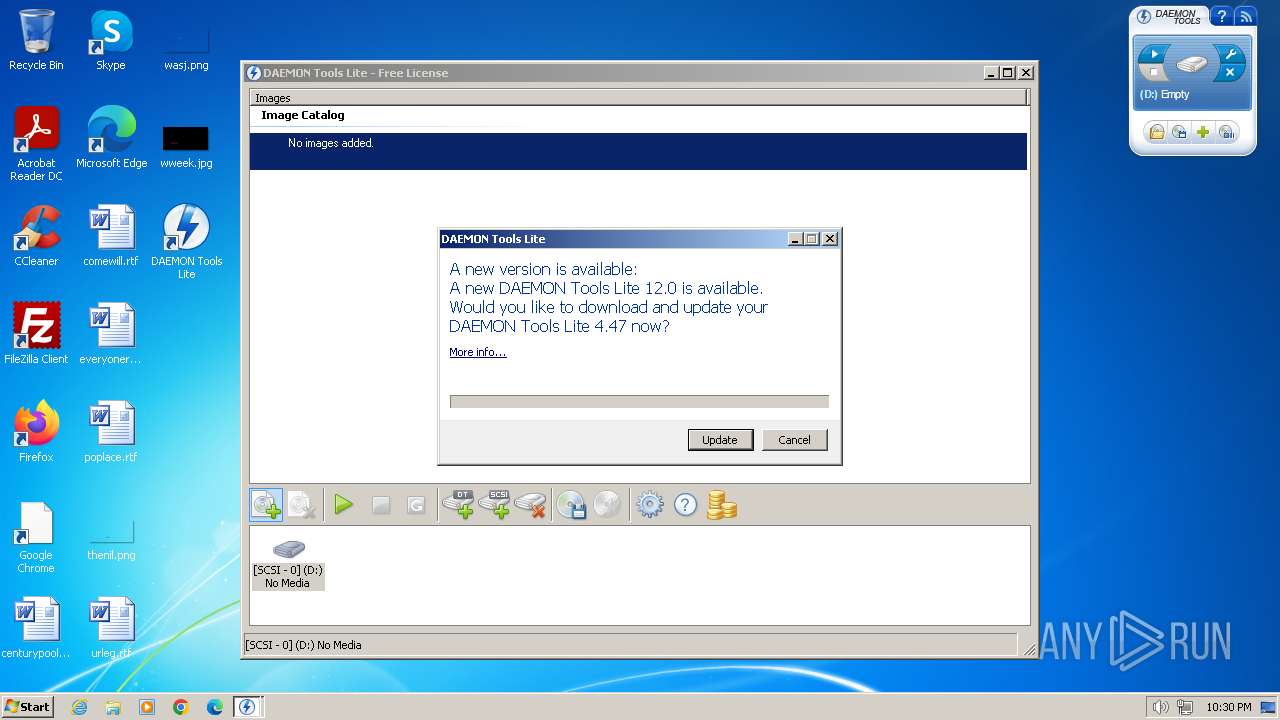
Task: Click the greyed Burn Image disc icon
Action: pos(607,505)
